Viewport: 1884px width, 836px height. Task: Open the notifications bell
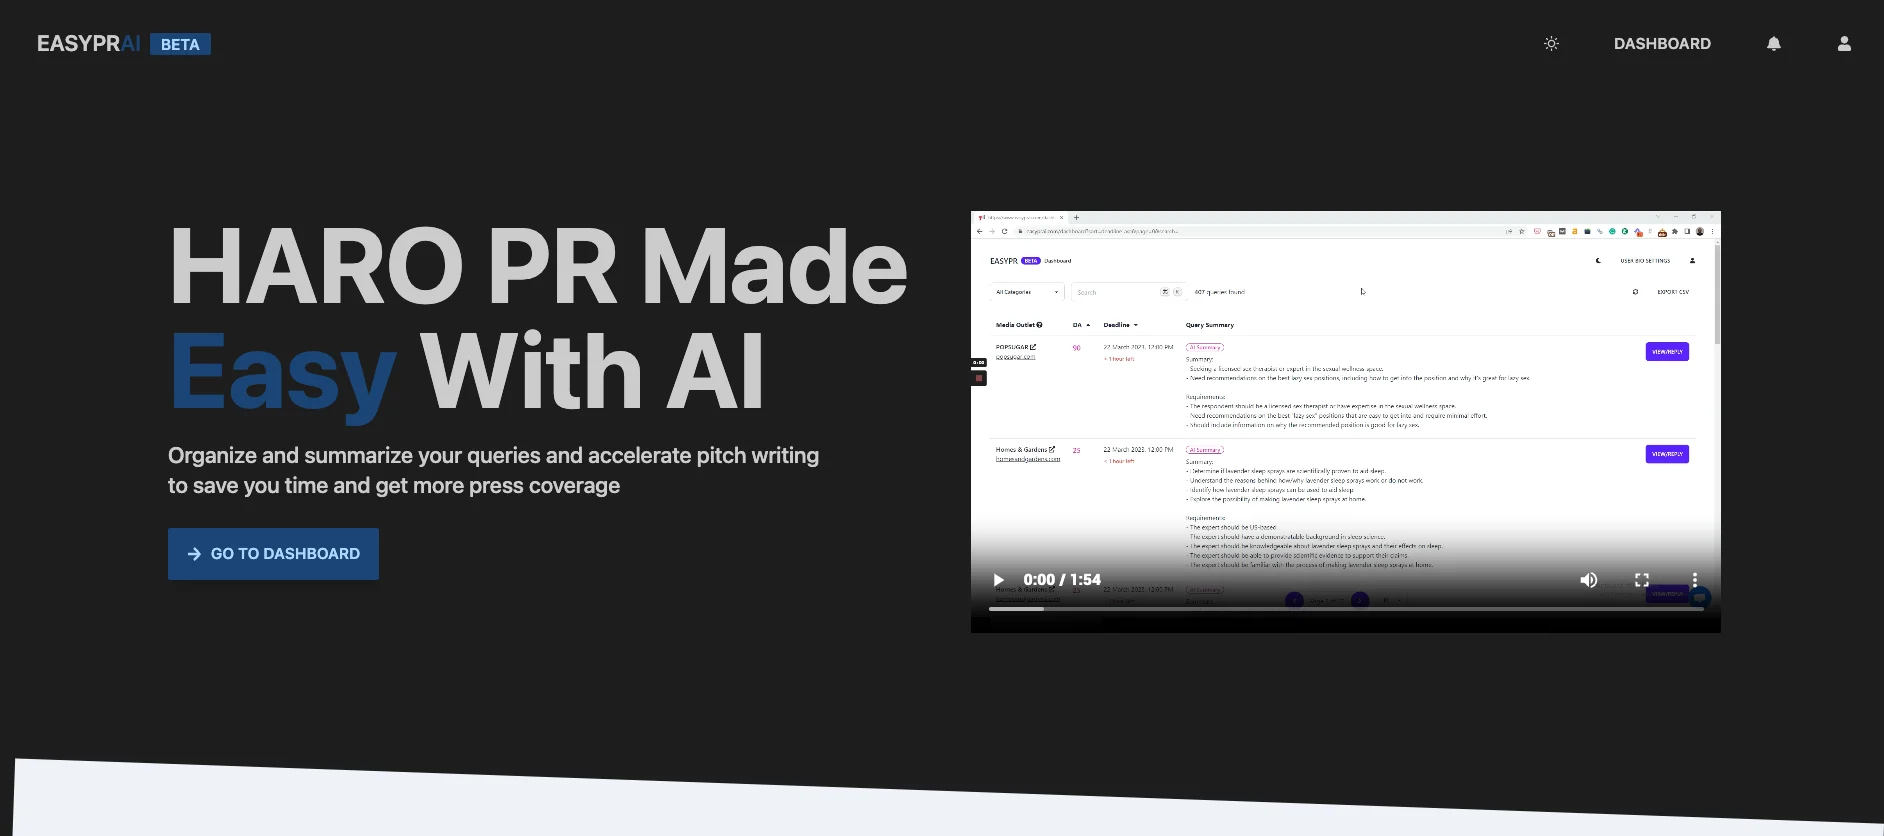(x=1773, y=44)
